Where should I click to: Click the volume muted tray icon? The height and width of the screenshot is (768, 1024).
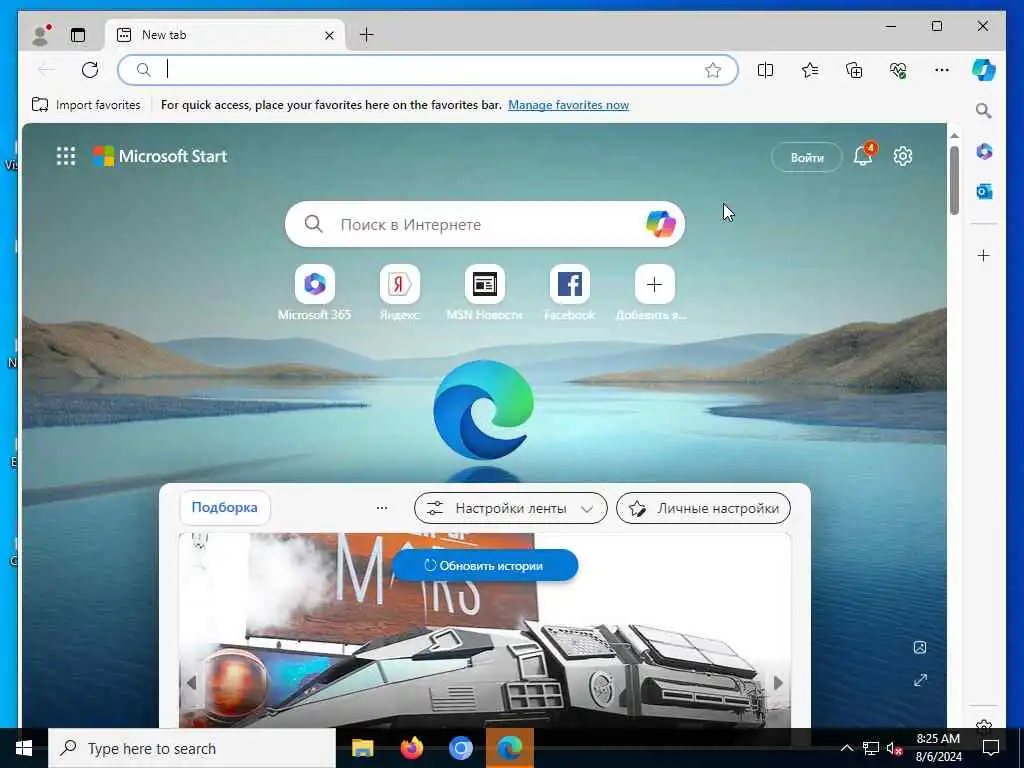tap(894, 748)
